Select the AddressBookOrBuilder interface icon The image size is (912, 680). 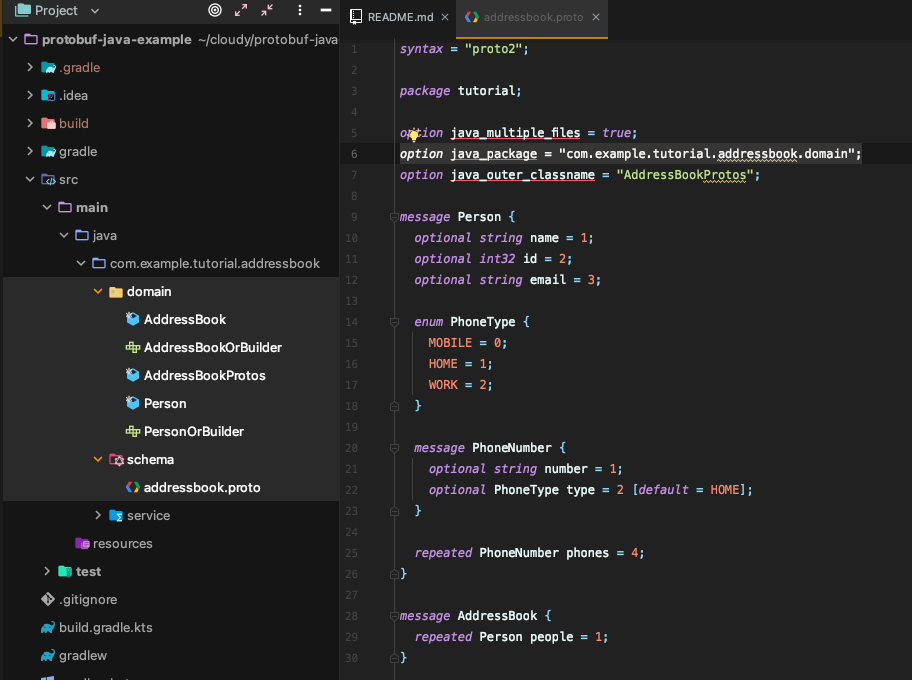pyautogui.click(x=133, y=347)
